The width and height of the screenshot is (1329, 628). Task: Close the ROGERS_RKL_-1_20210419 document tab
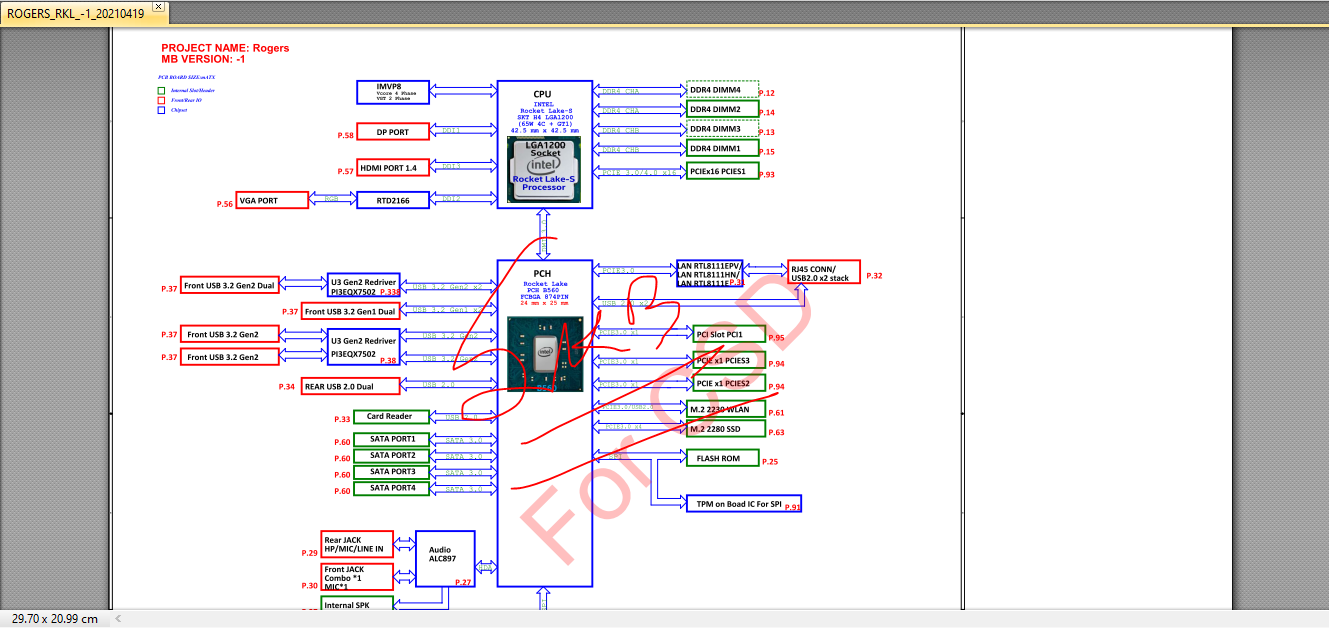158,7
